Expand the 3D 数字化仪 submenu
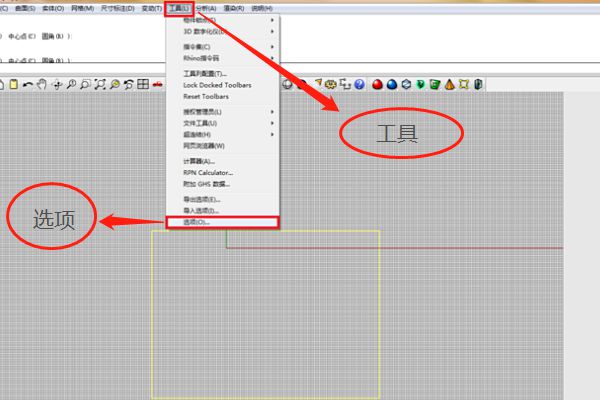The height and width of the screenshot is (400, 600). (x=222, y=31)
